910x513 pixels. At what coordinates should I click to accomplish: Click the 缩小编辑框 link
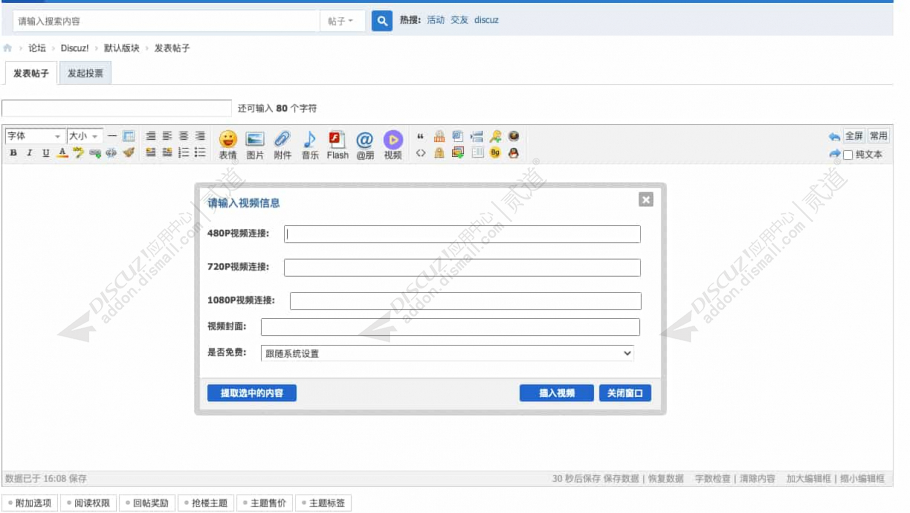coord(862,479)
